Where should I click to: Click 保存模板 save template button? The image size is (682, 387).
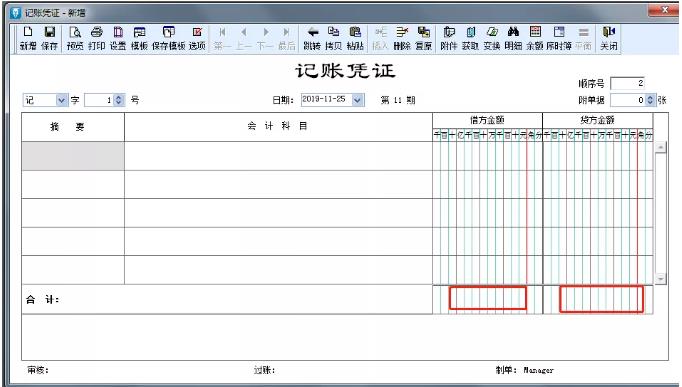pyautogui.click(x=168, y=38)
